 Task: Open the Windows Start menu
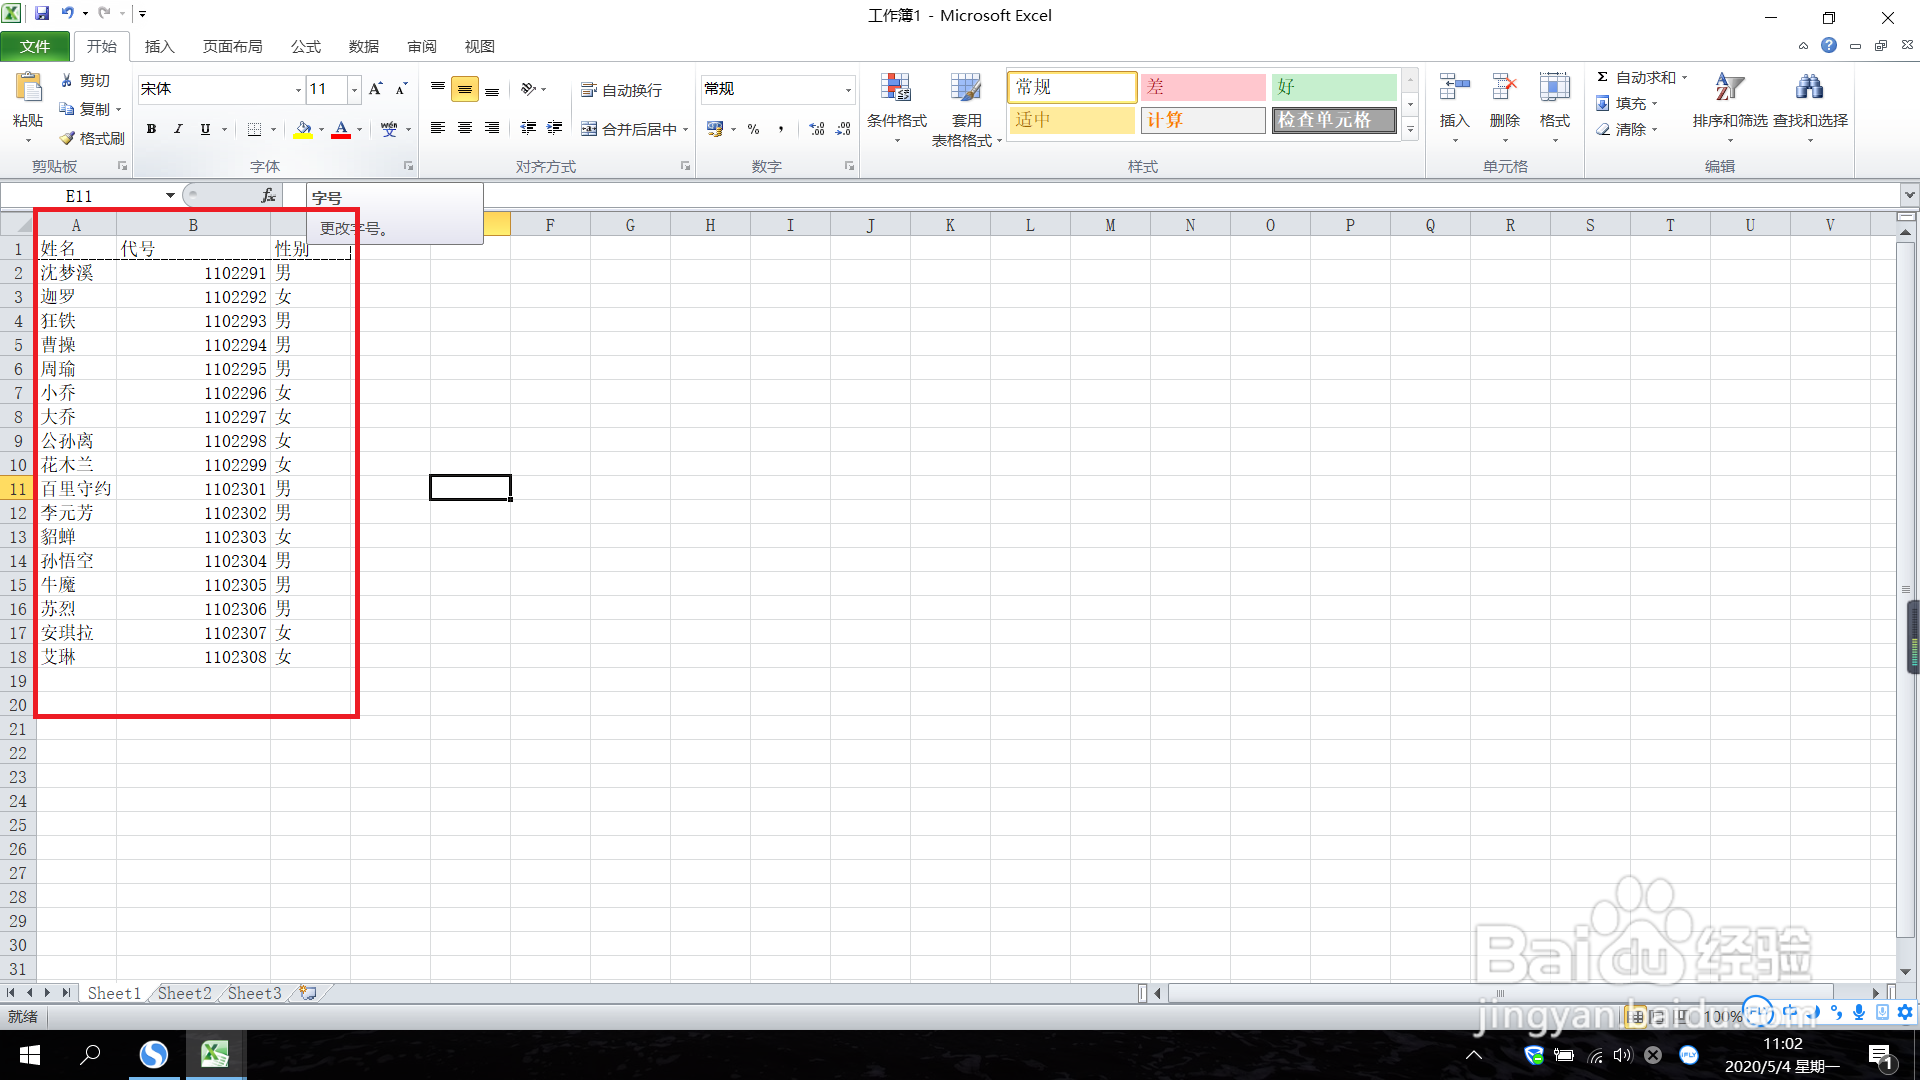(30, 1055)
